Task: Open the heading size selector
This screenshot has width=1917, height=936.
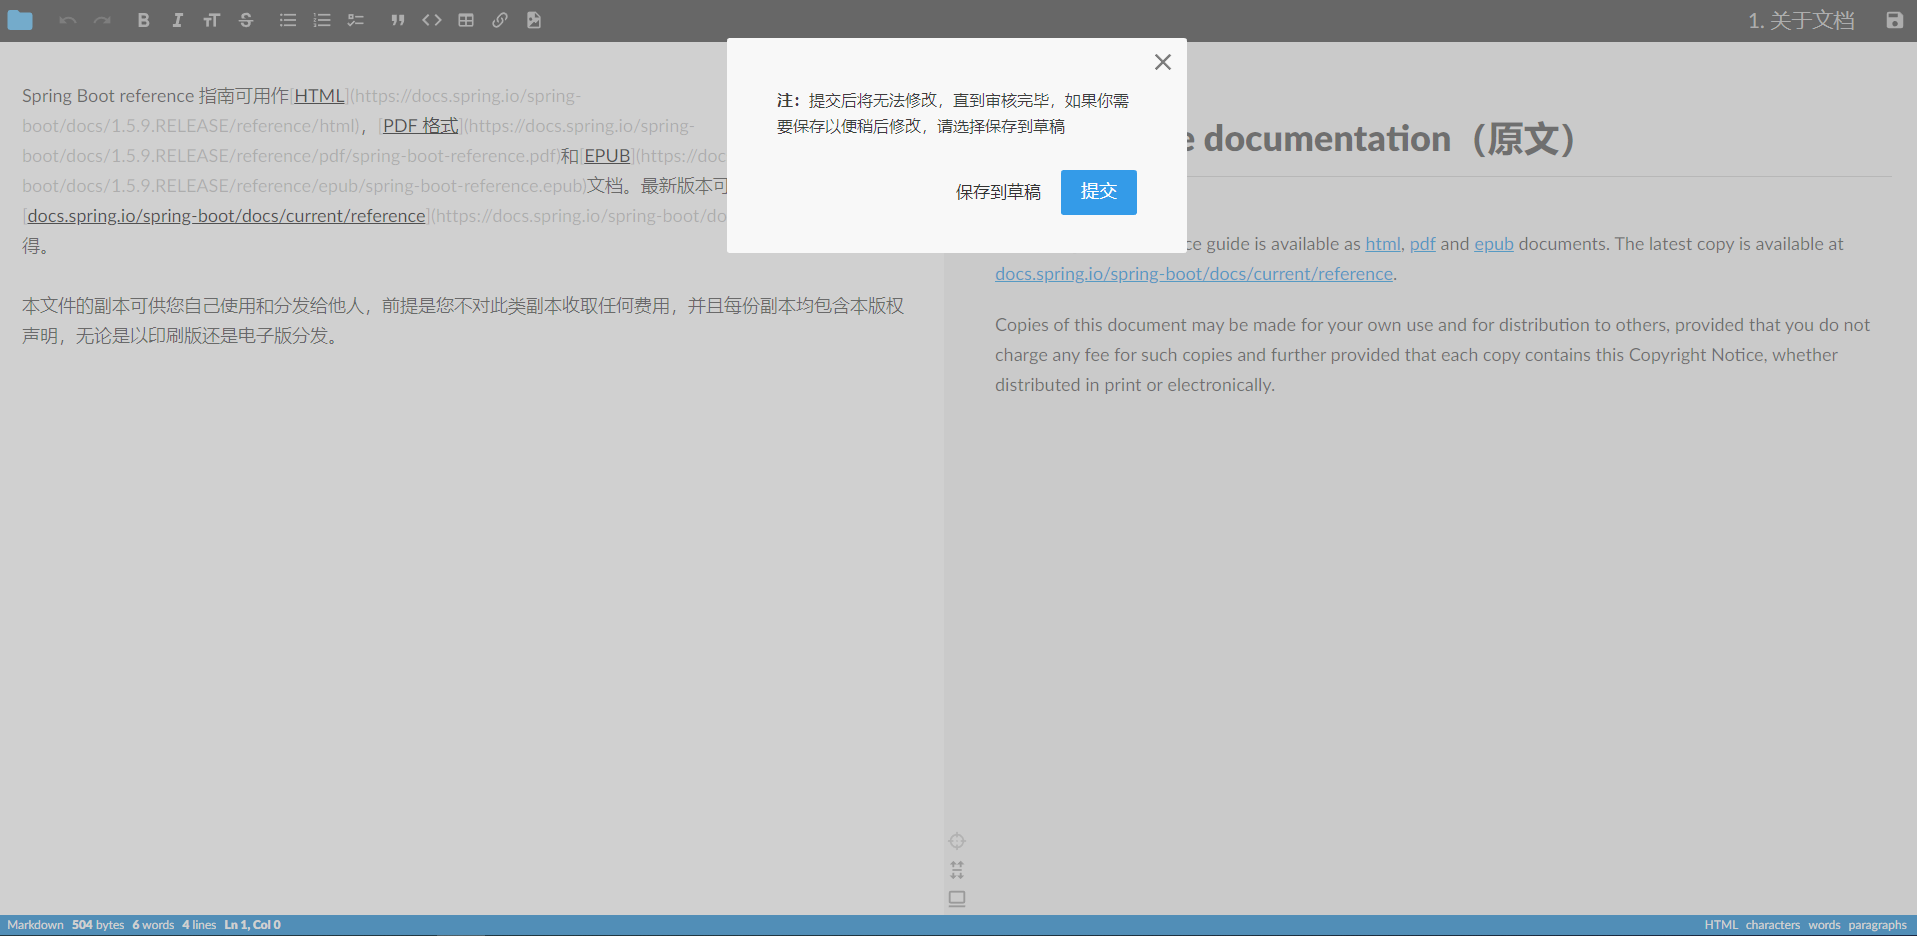Action: coord(212,20)
